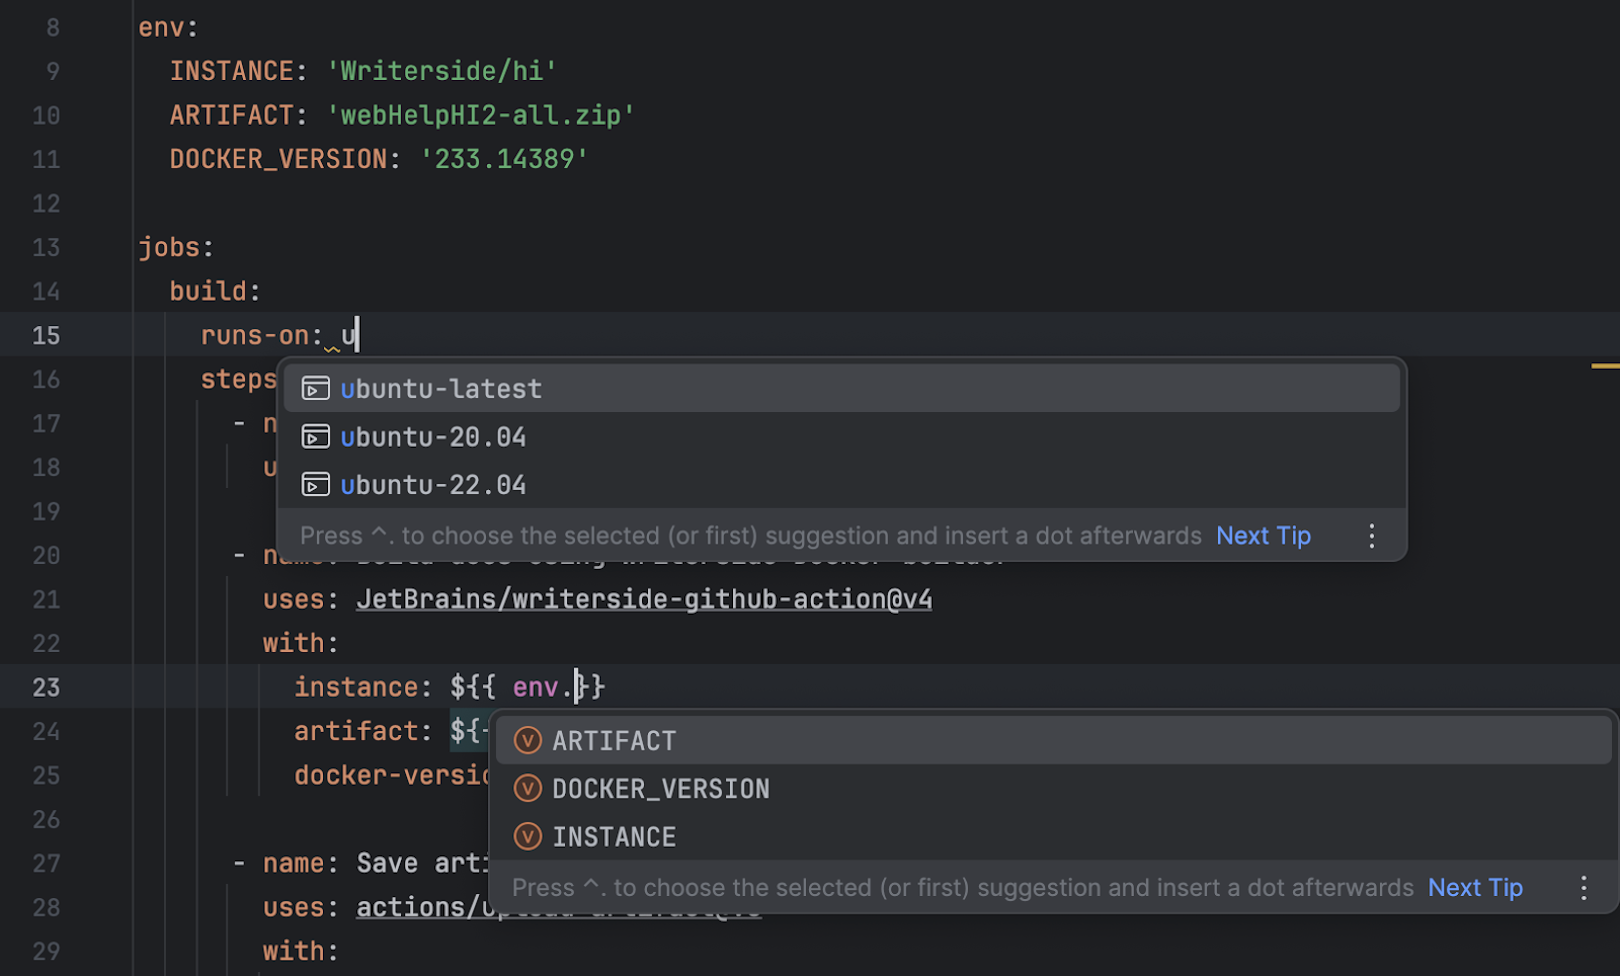This screenshot has width=1620, height=976.
Task: Click the variable icon next to DOCKER_VERSION
Action: [x=527, y=788]
